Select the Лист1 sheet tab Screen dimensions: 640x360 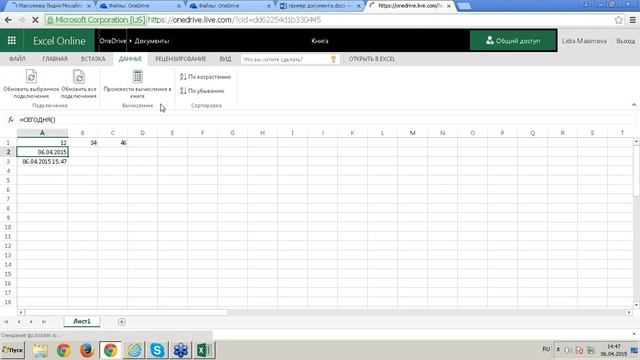pyautogui.click(x=82, y=321)
